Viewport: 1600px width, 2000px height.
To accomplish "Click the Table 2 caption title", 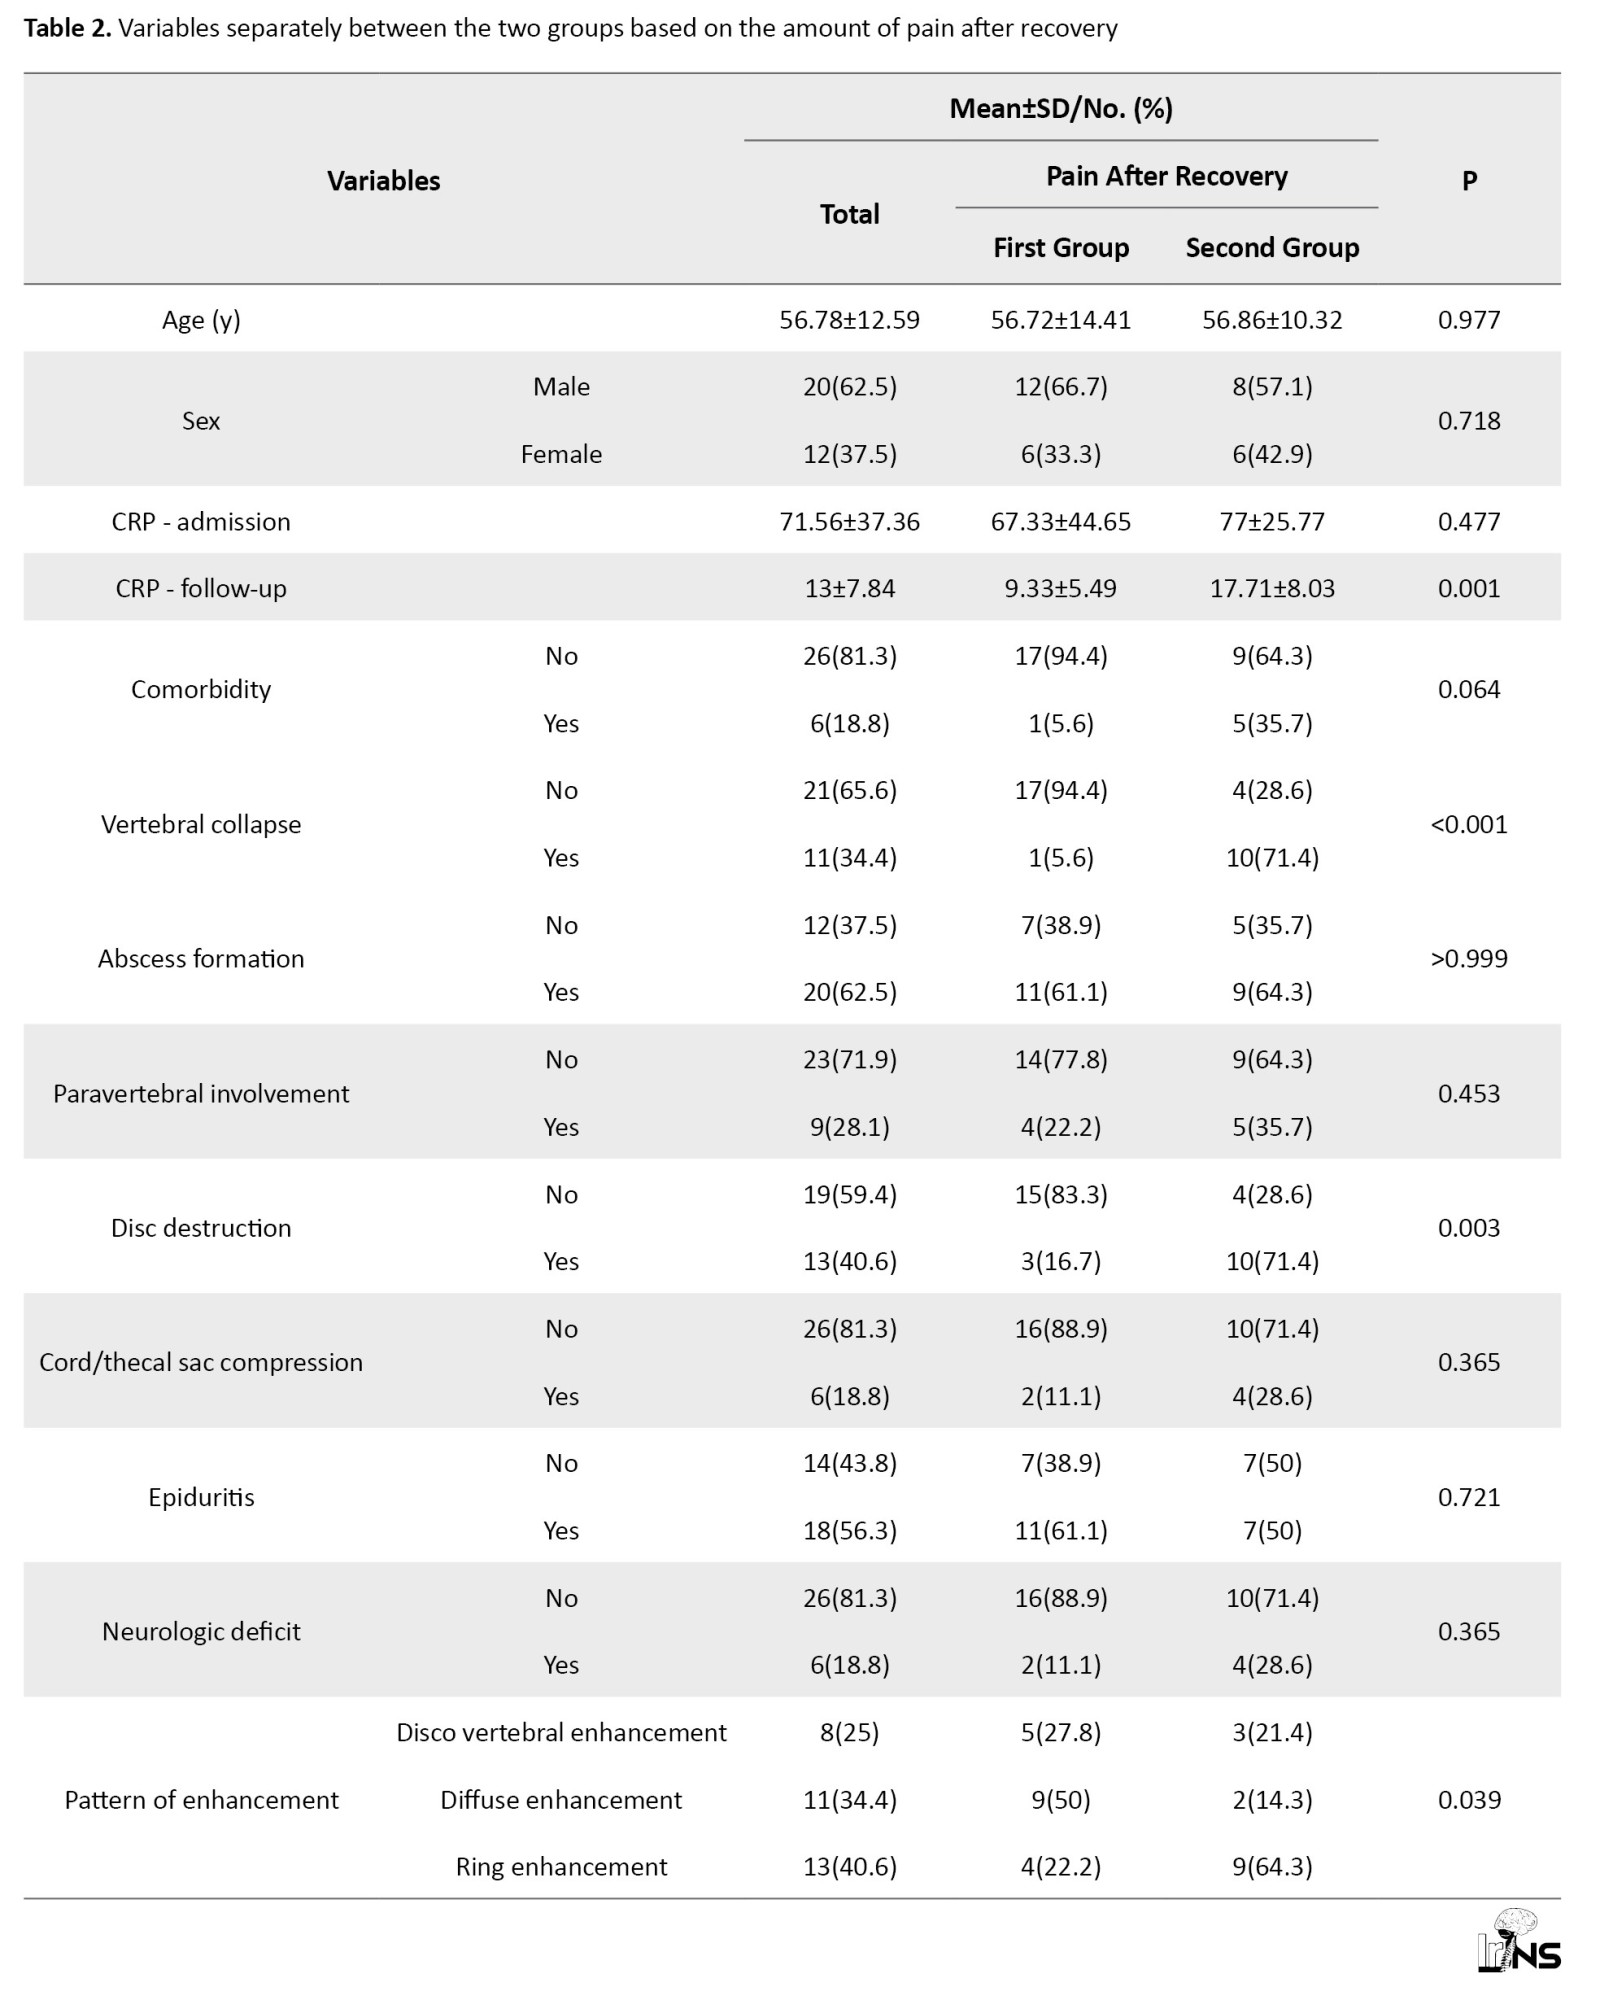I will coord(570,28).
